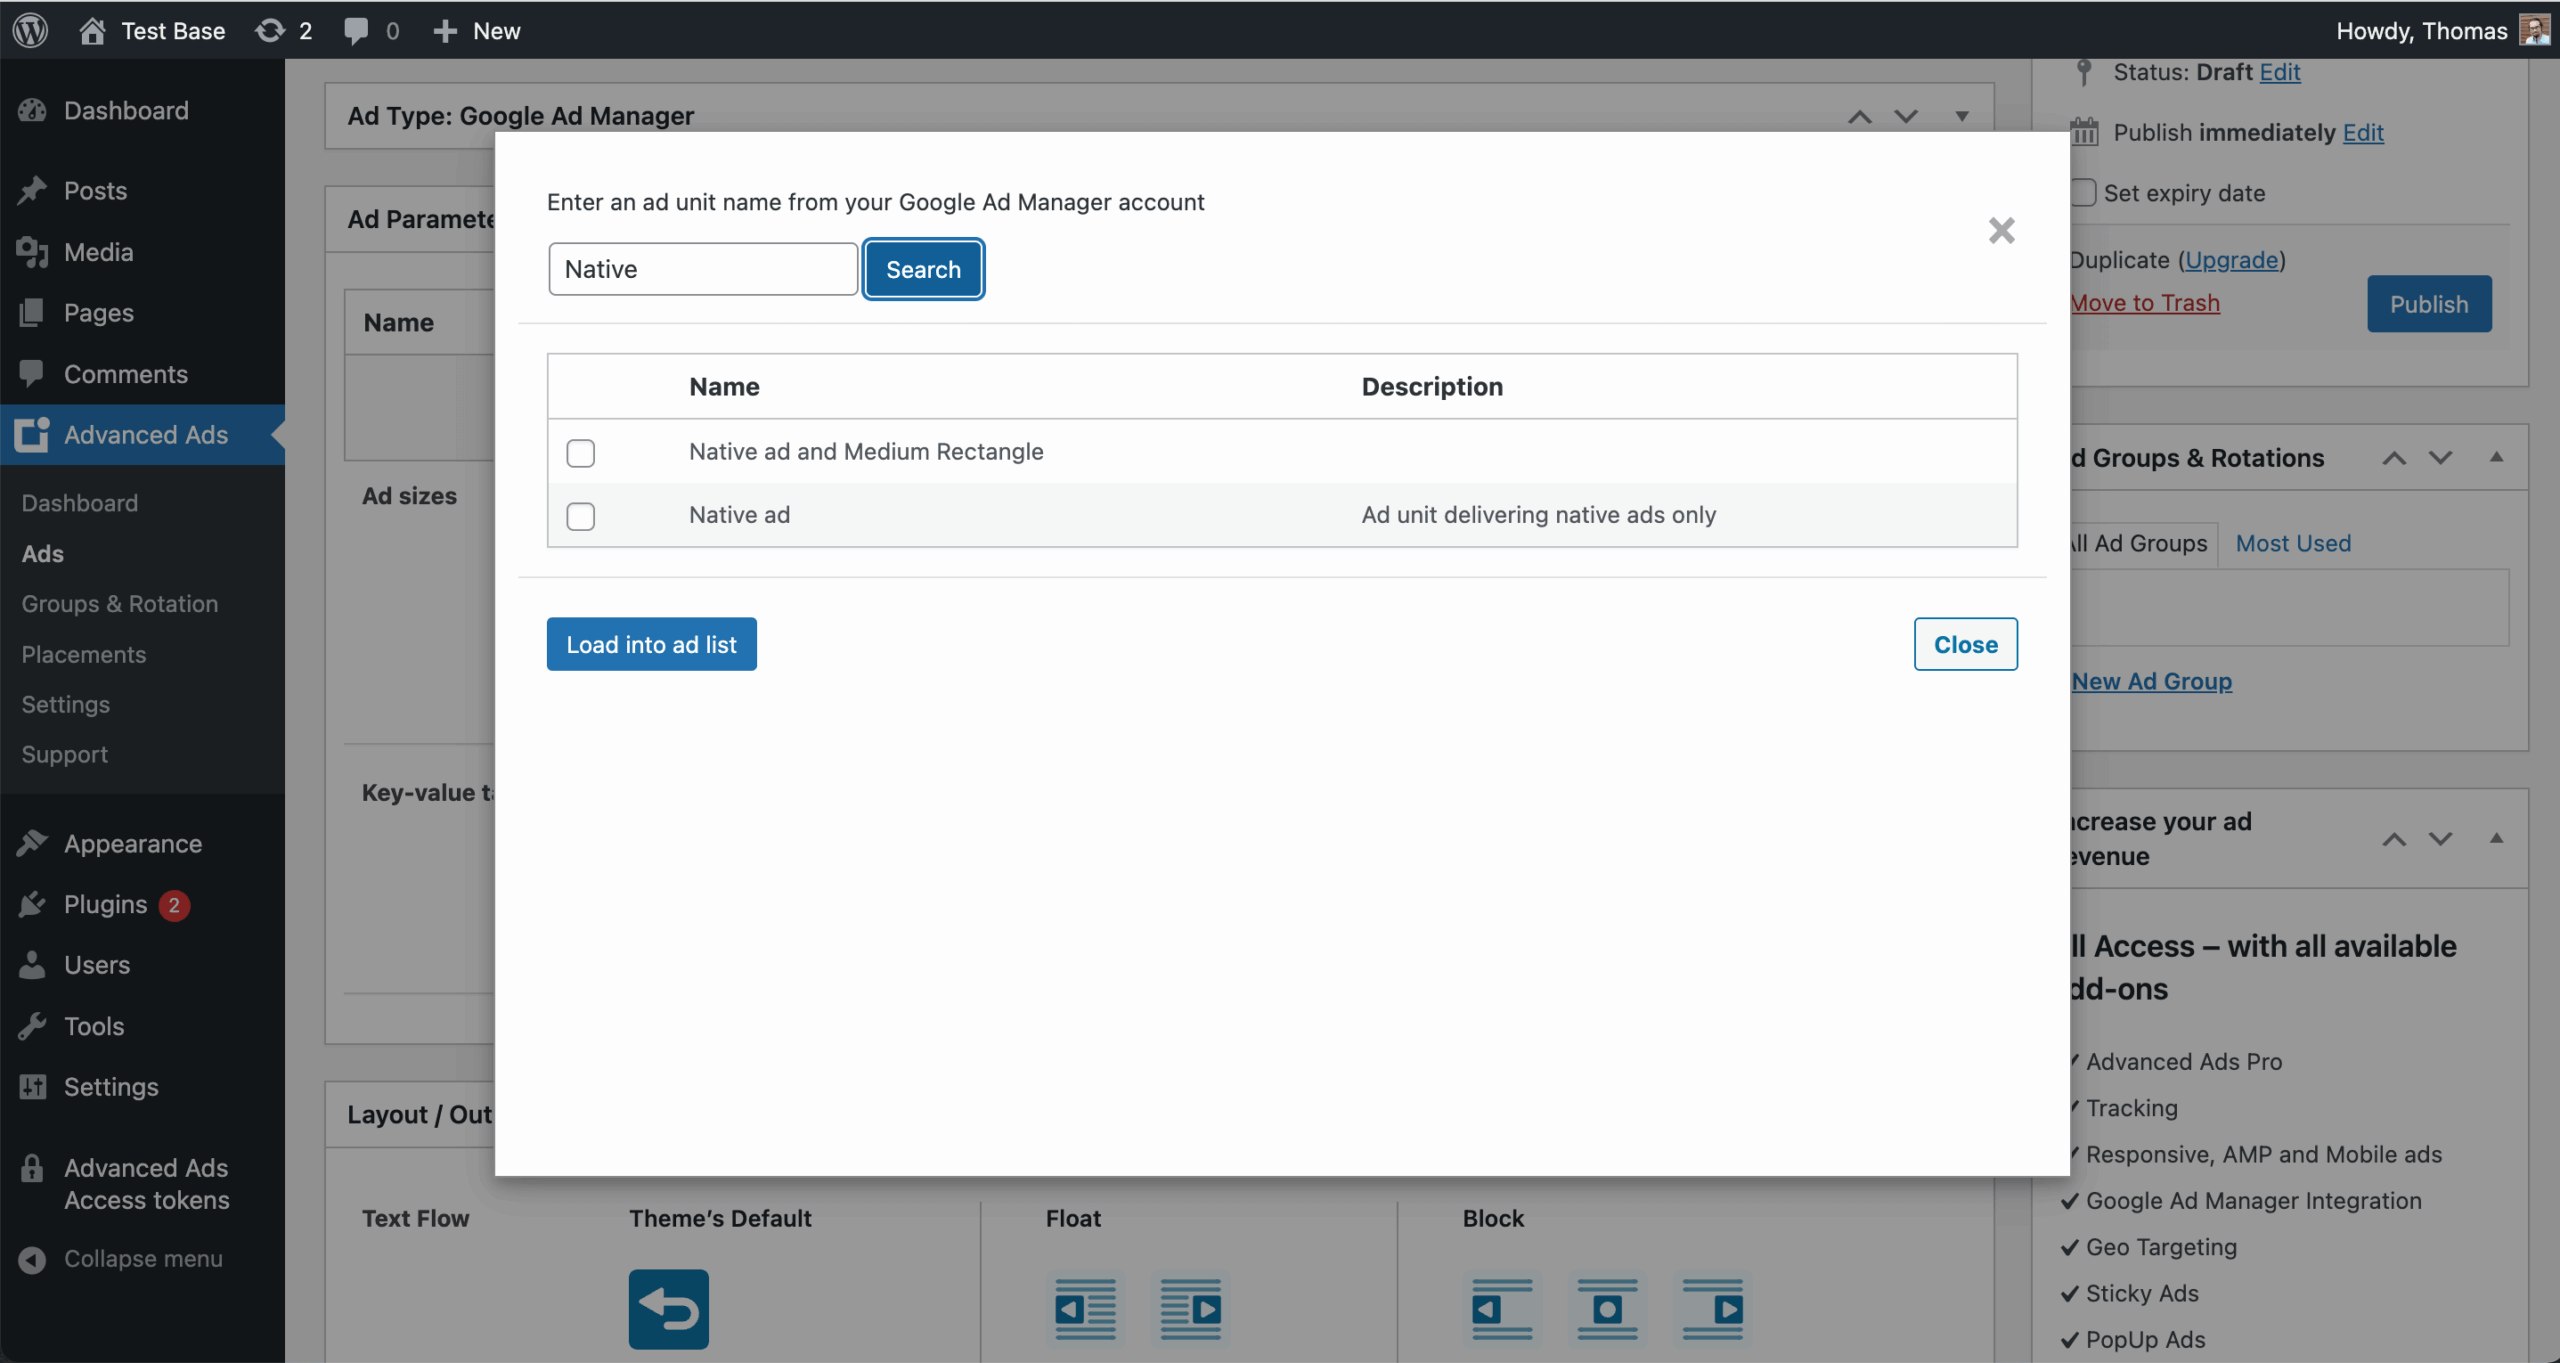This screenshot has height=1363, width=2560.
Task: Switch to All Ad Groups tab
Action: click(x=2140, y=544)
